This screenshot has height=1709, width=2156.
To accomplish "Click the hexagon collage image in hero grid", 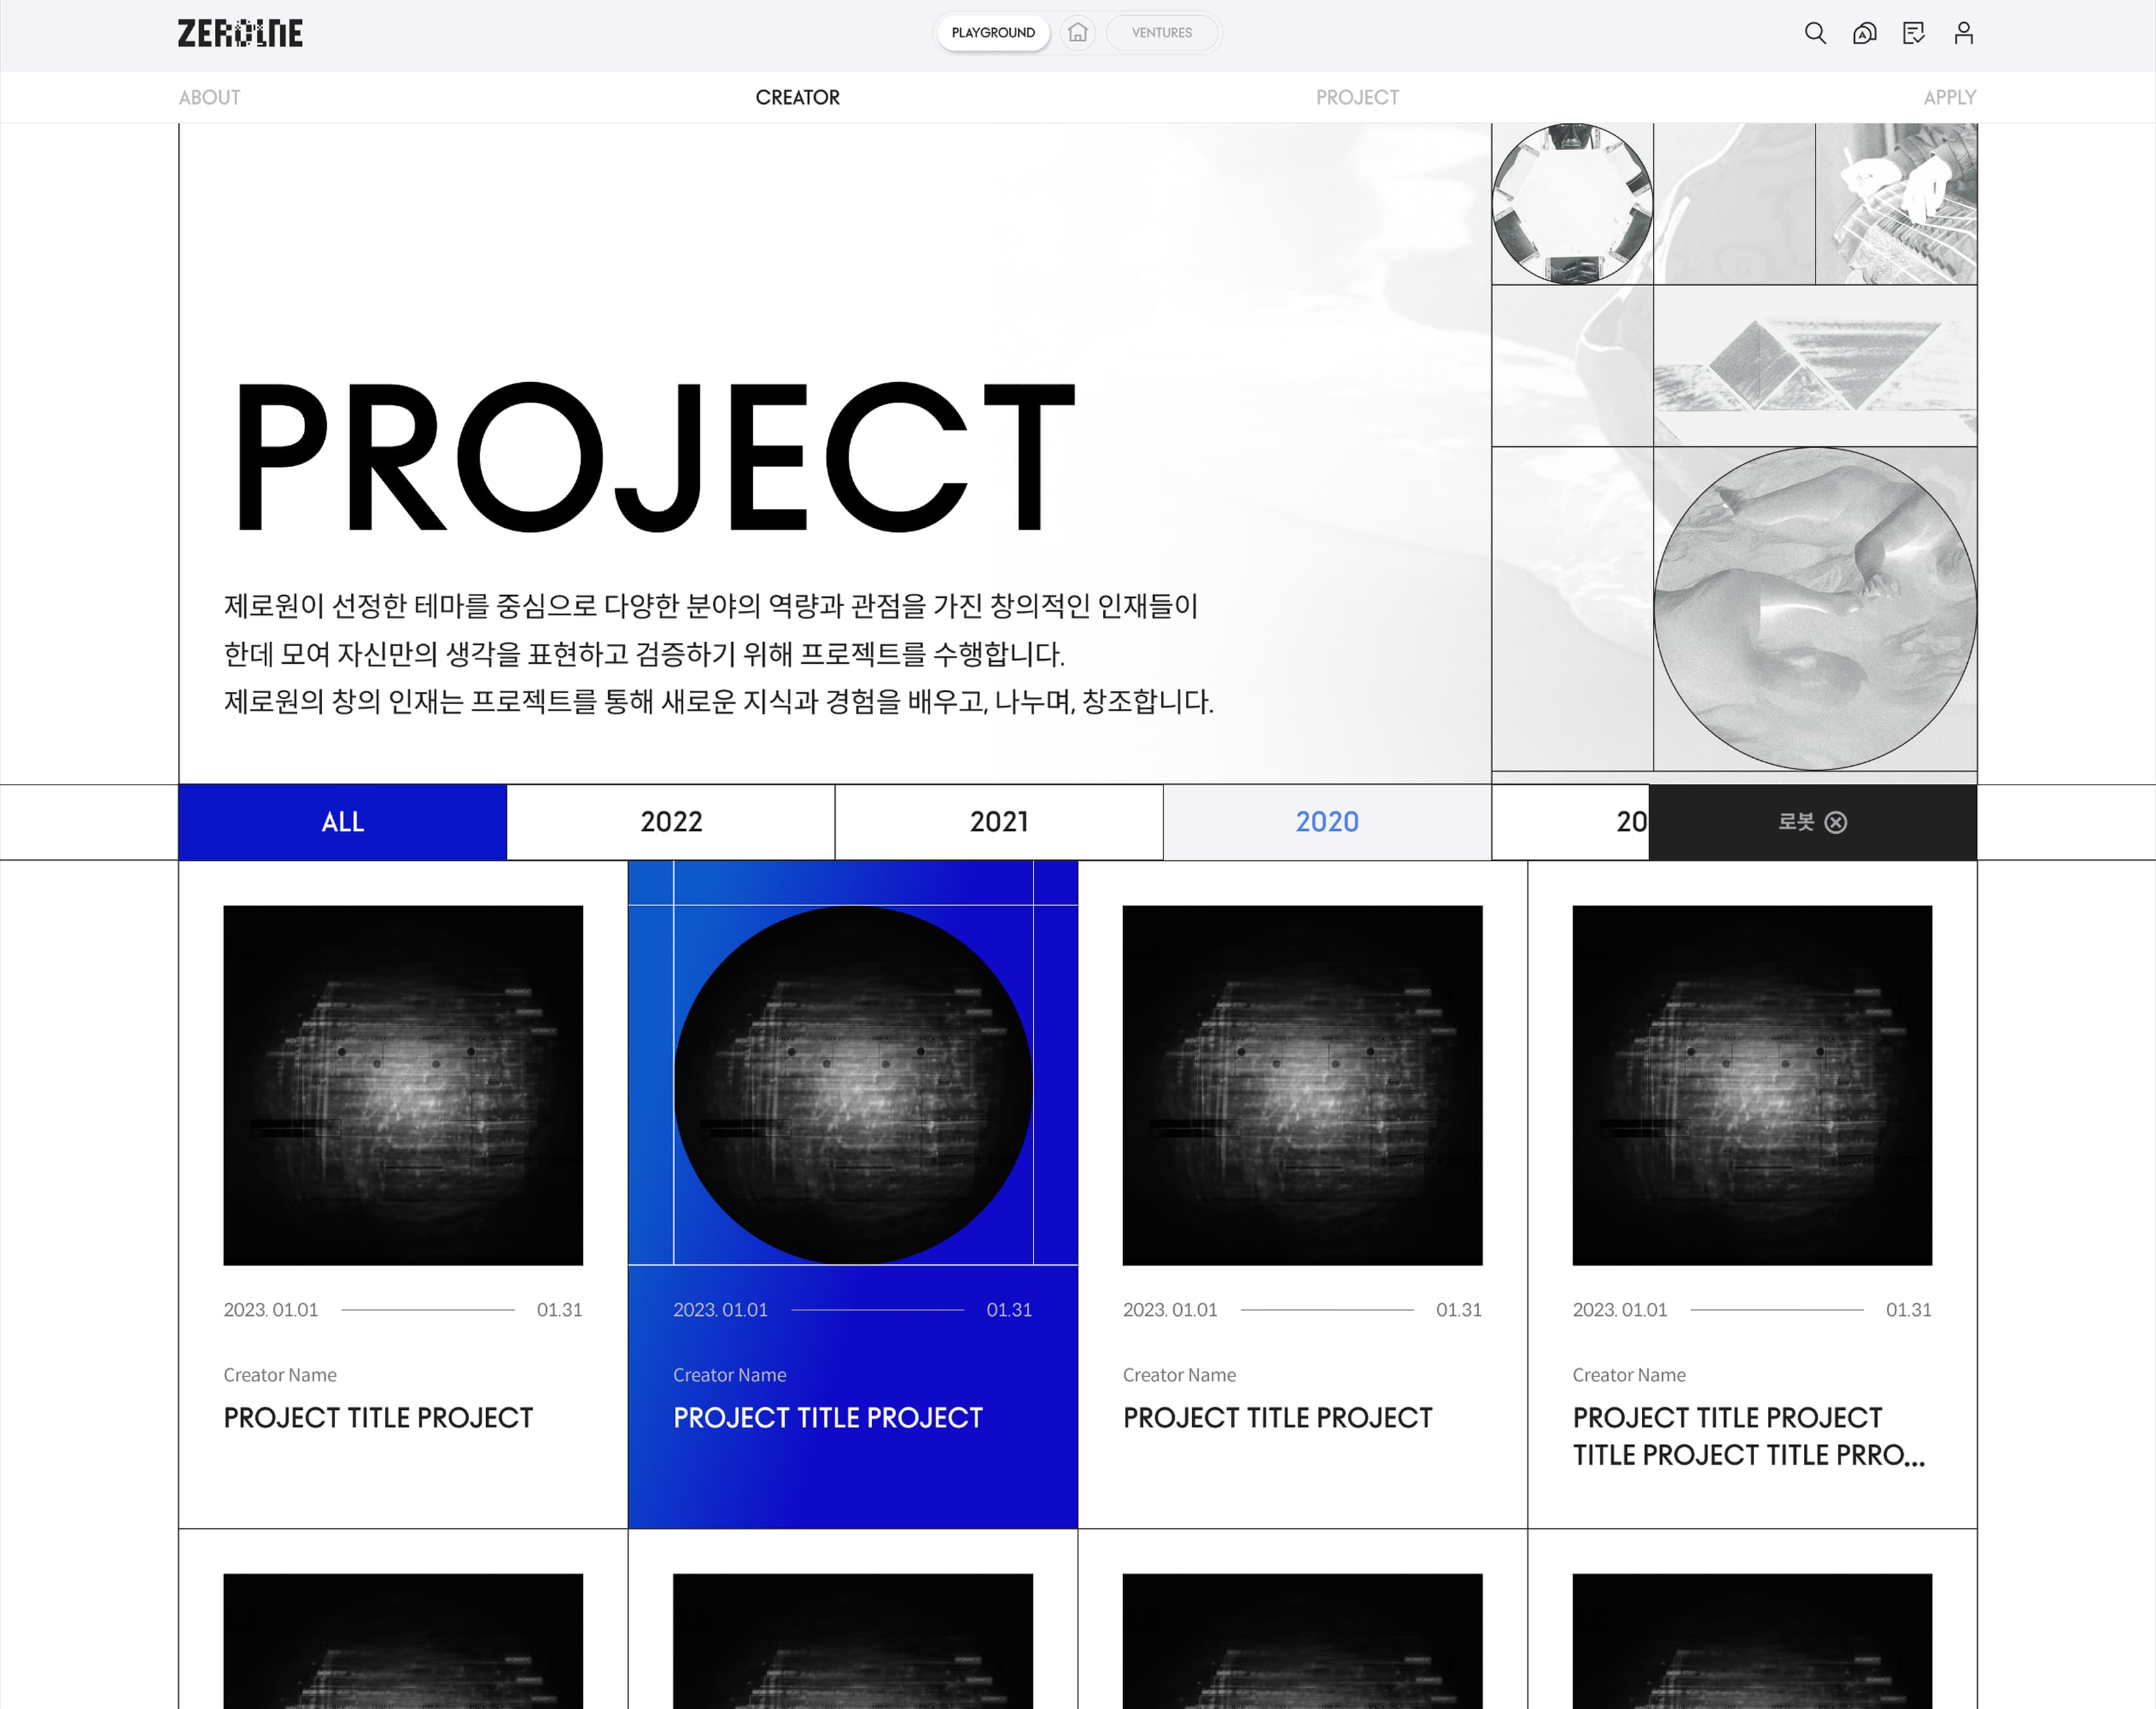I will click(1572, 204).
